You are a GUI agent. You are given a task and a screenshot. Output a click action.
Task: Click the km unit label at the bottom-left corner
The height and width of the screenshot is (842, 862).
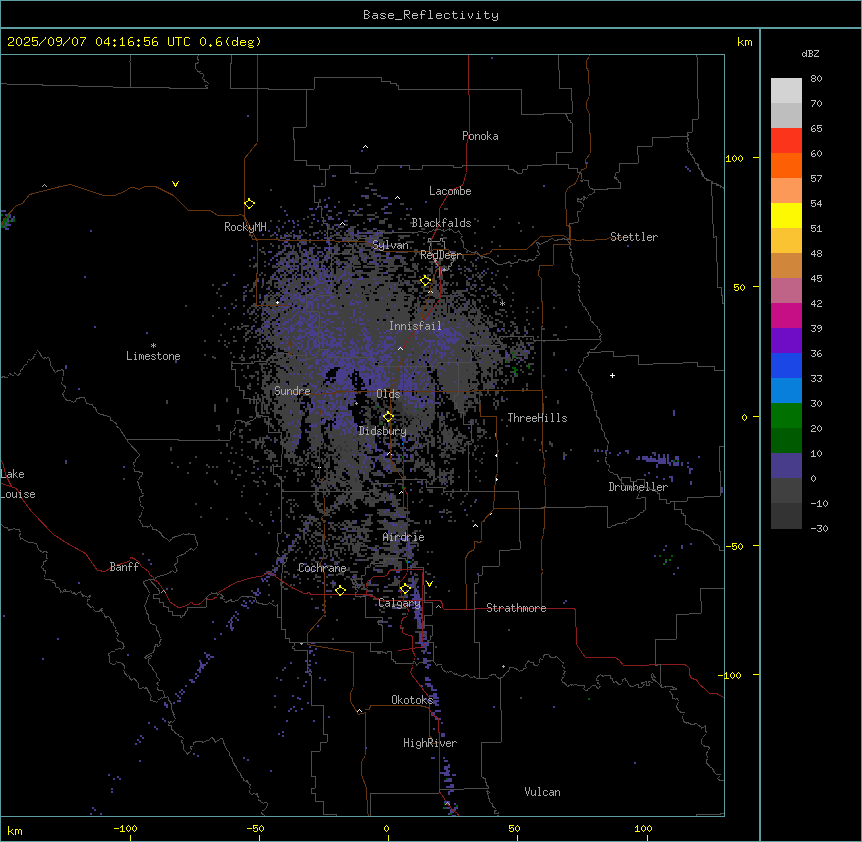[x=14, y=831]
